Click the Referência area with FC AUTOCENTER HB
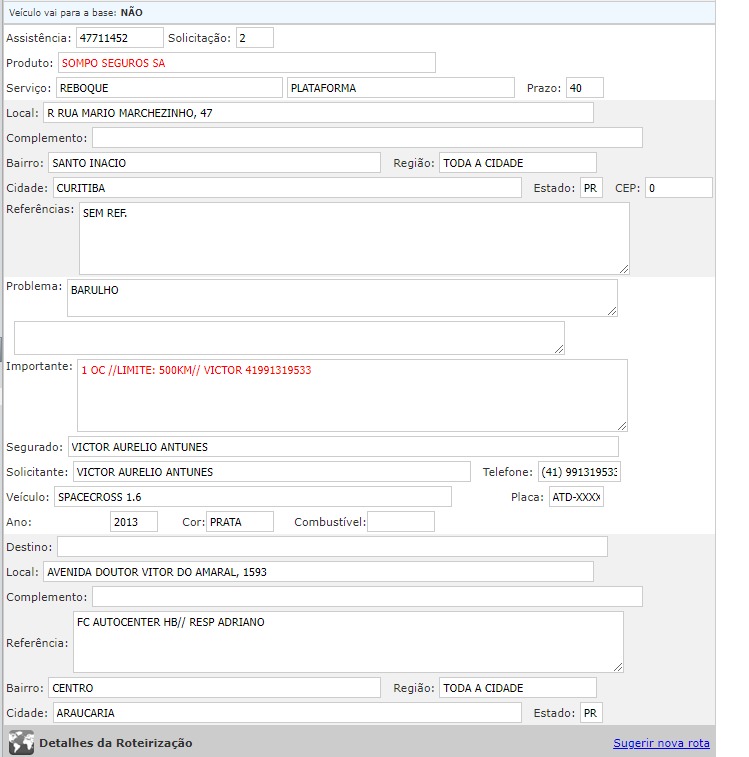Viewport: 749px width, 757px height. (348, 642)
